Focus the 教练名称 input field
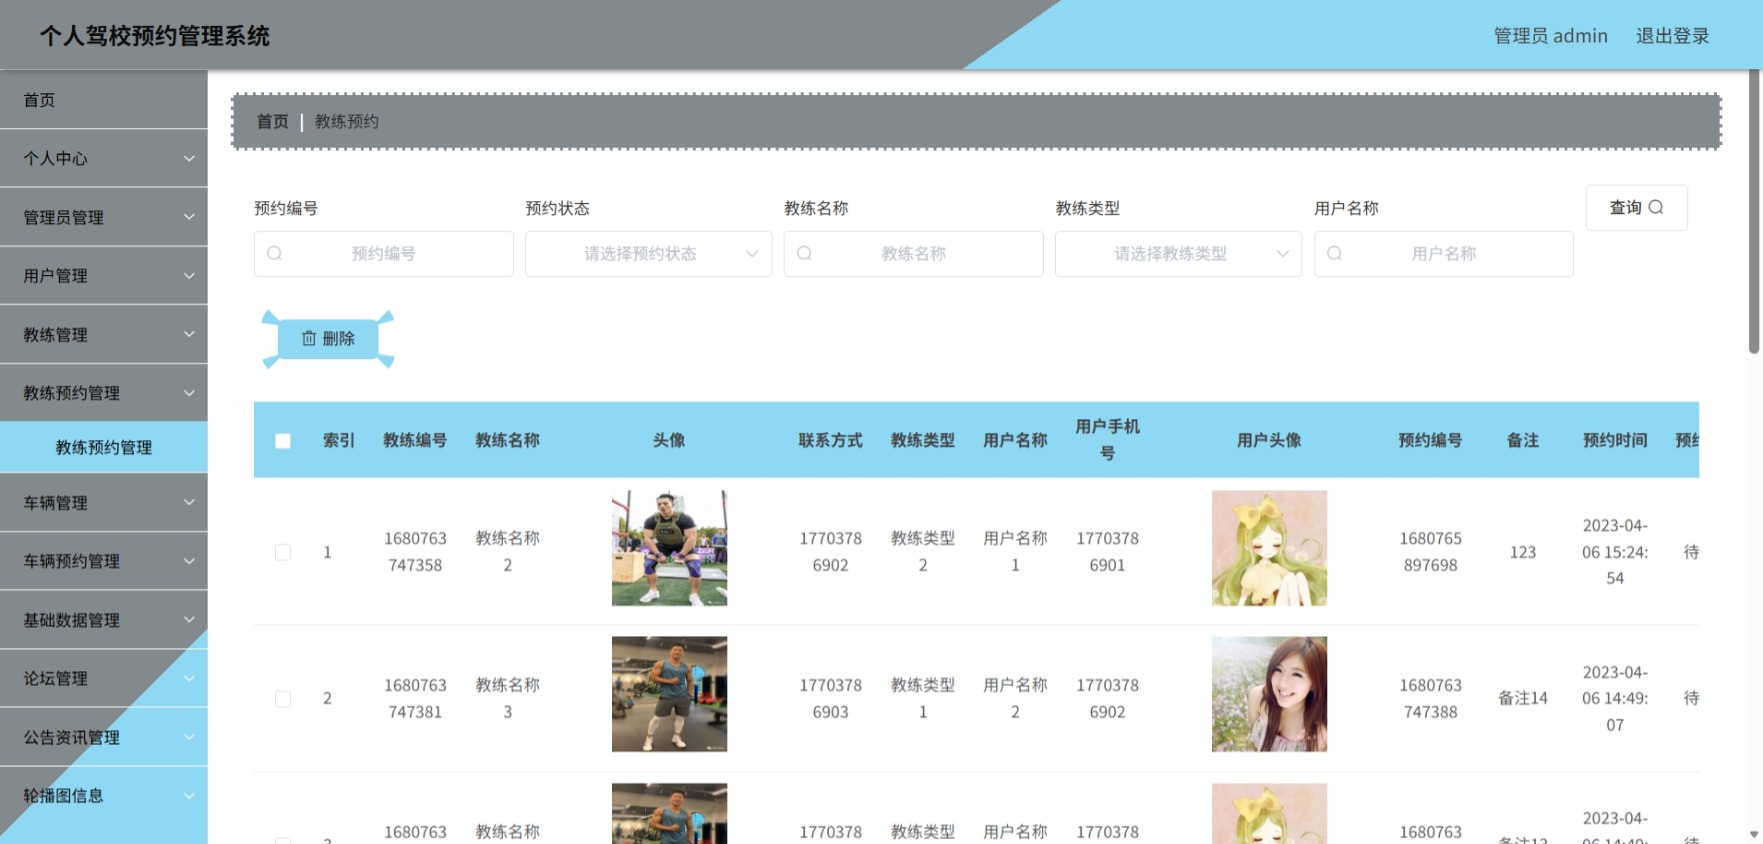This screenshot has height=844, width=1763. pyautogui.click(x=913, y=254)
